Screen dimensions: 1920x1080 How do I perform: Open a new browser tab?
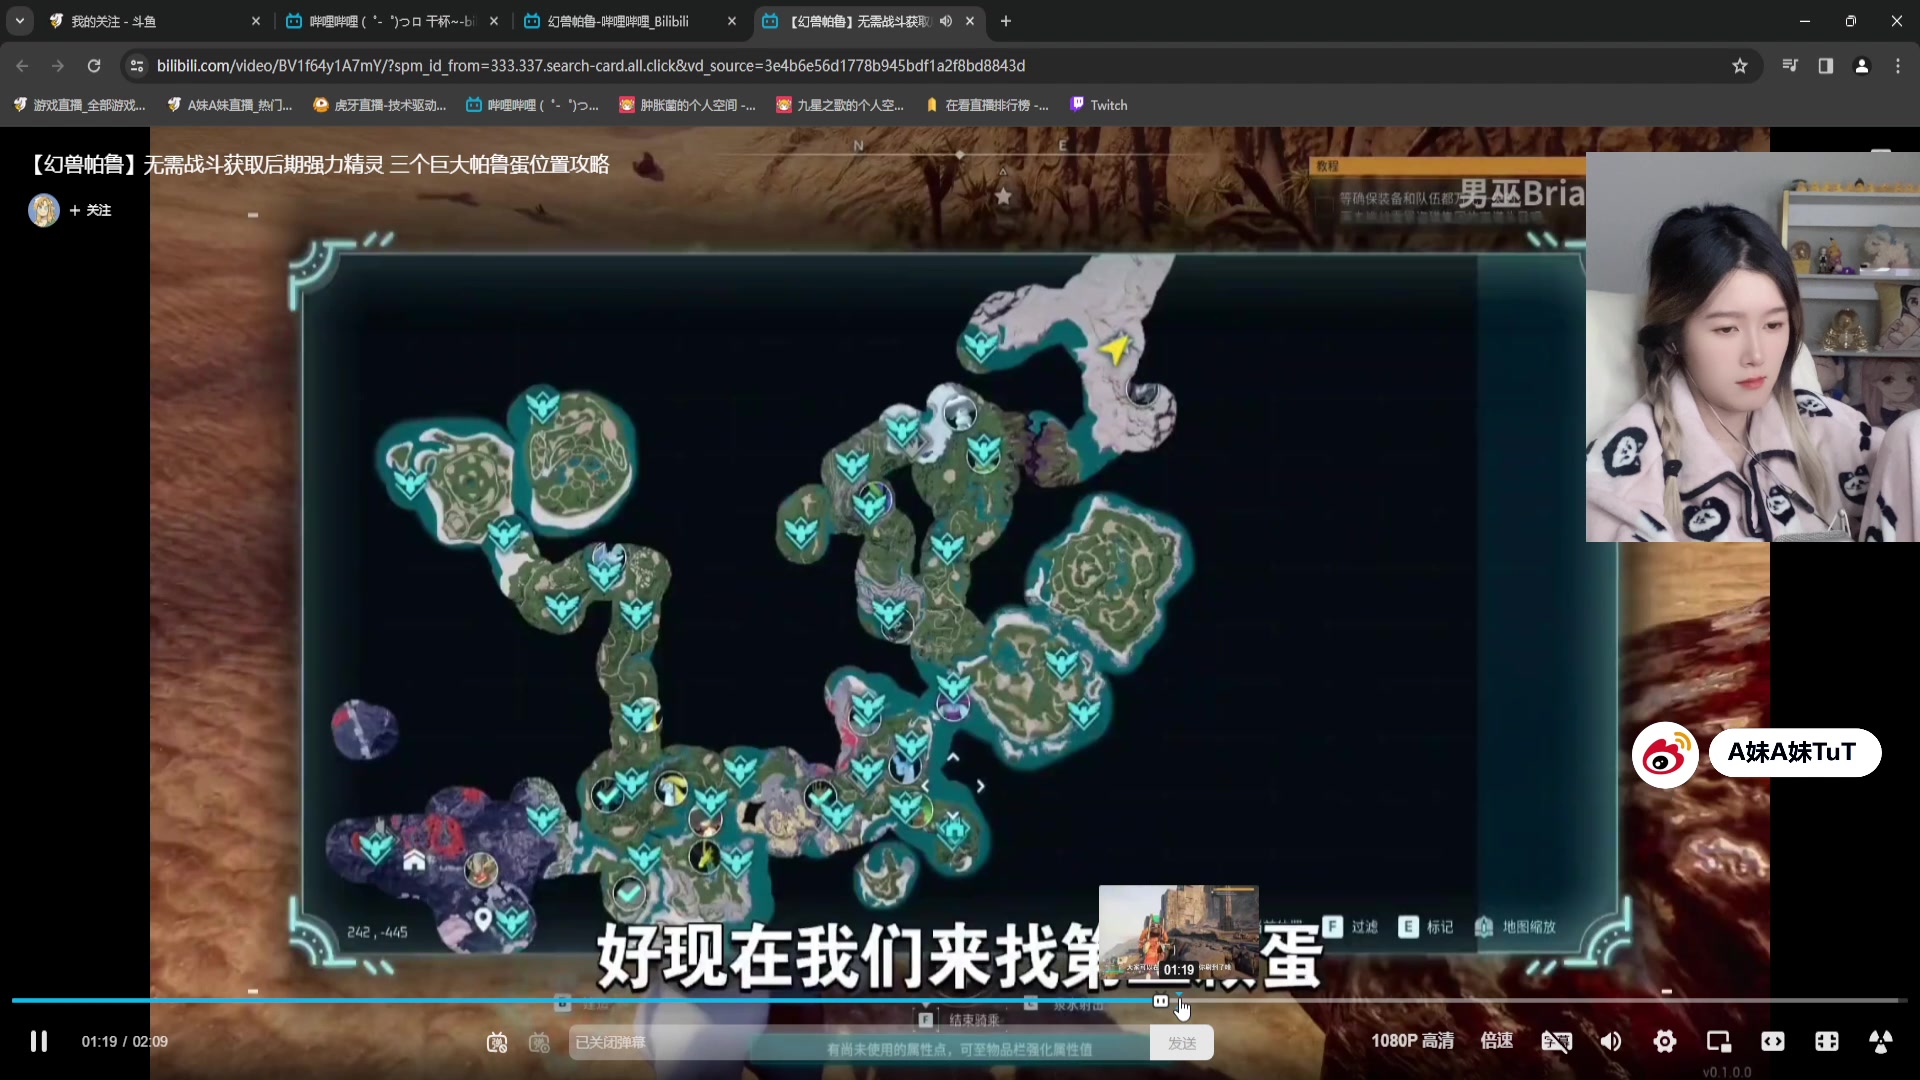[1005, 21]
